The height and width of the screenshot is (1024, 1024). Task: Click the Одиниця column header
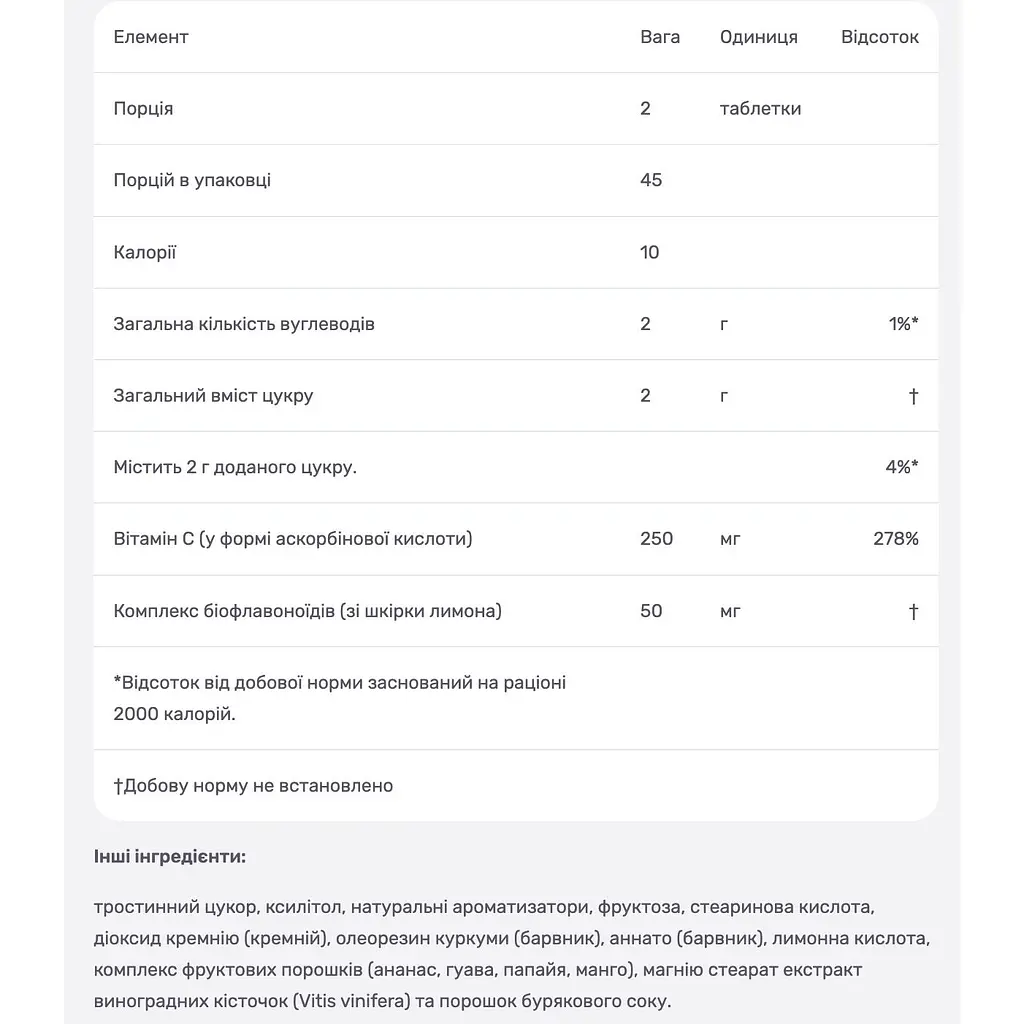click(759, 37)
